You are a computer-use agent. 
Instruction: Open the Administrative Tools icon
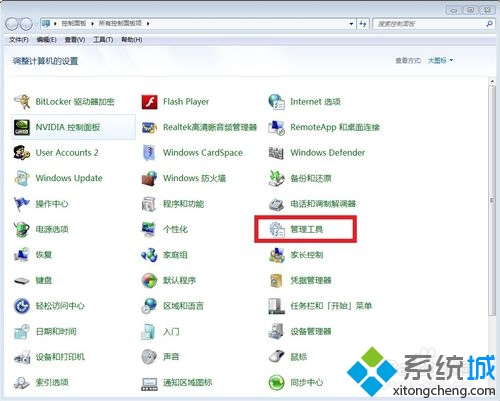click(x=277, y=229)
